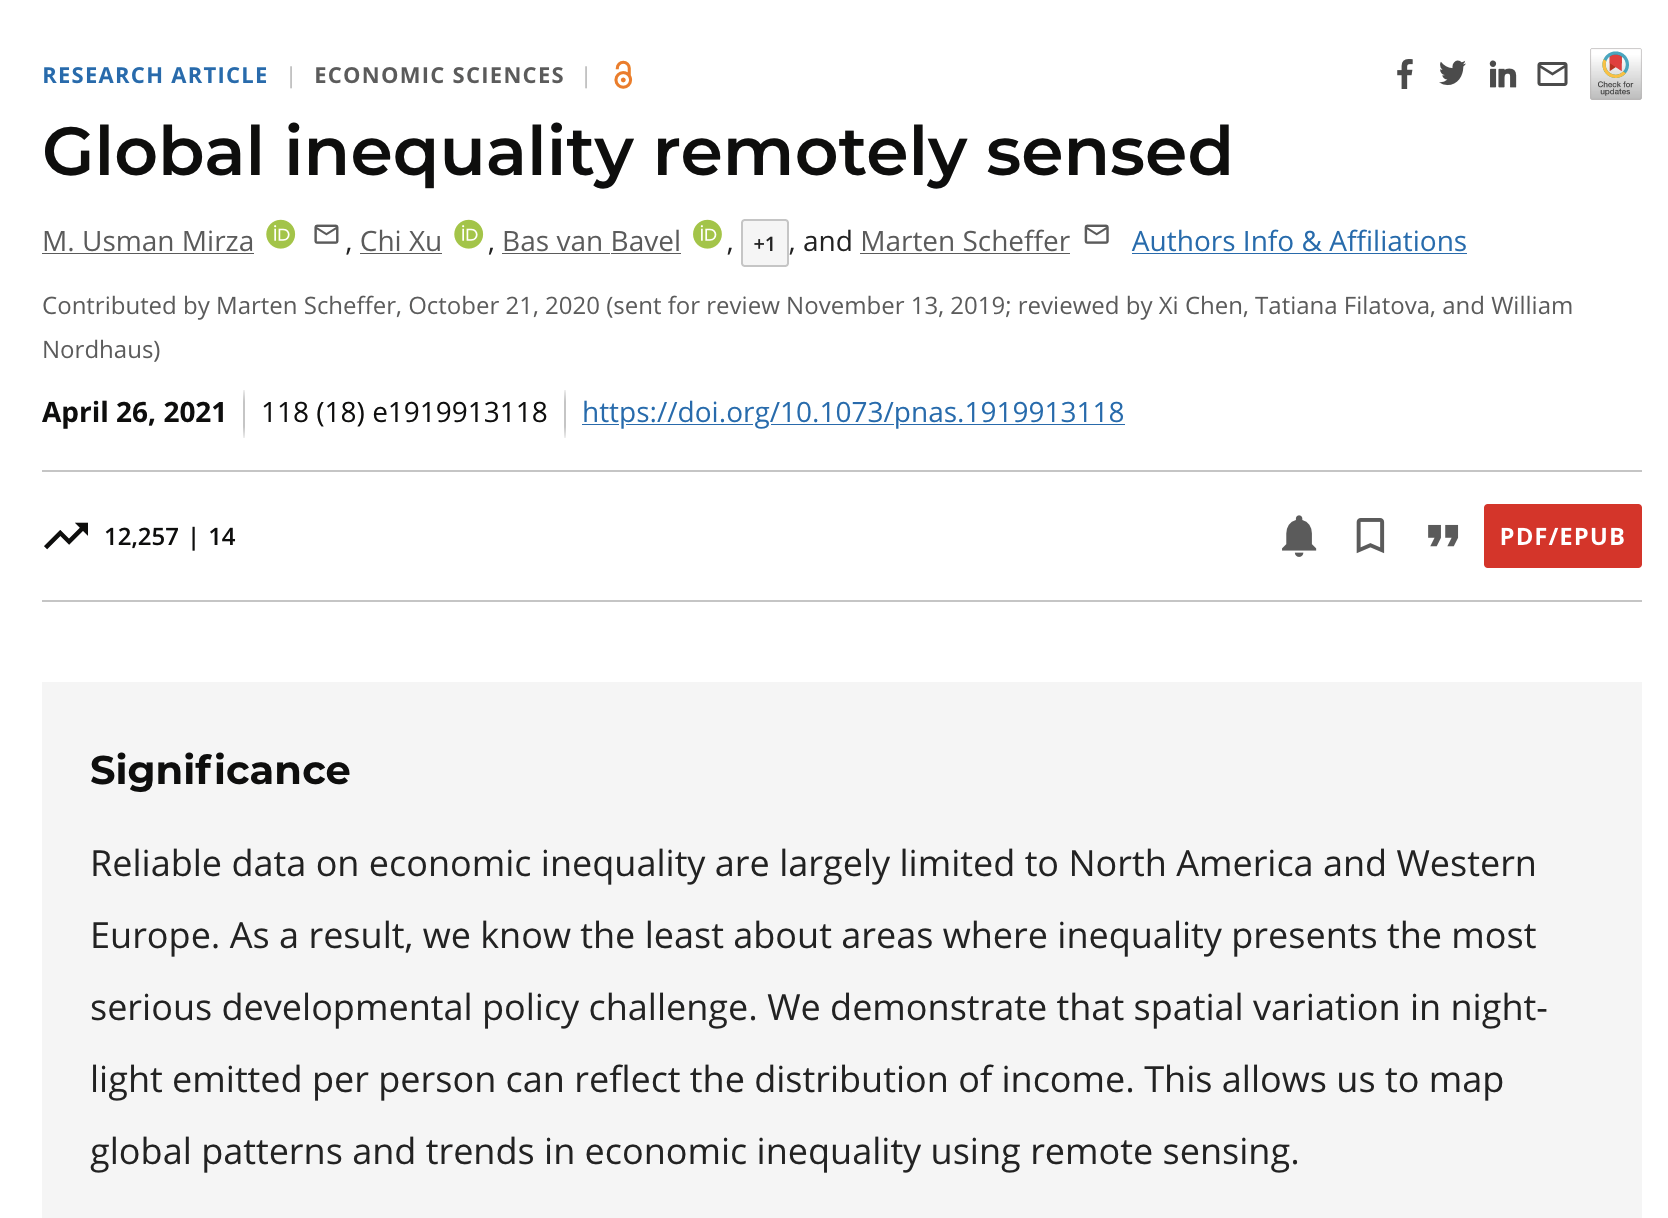This screenshot has height=1218, width=1668.
Task: Share article on LinkedIn
Action: (x=1502, y=74)
